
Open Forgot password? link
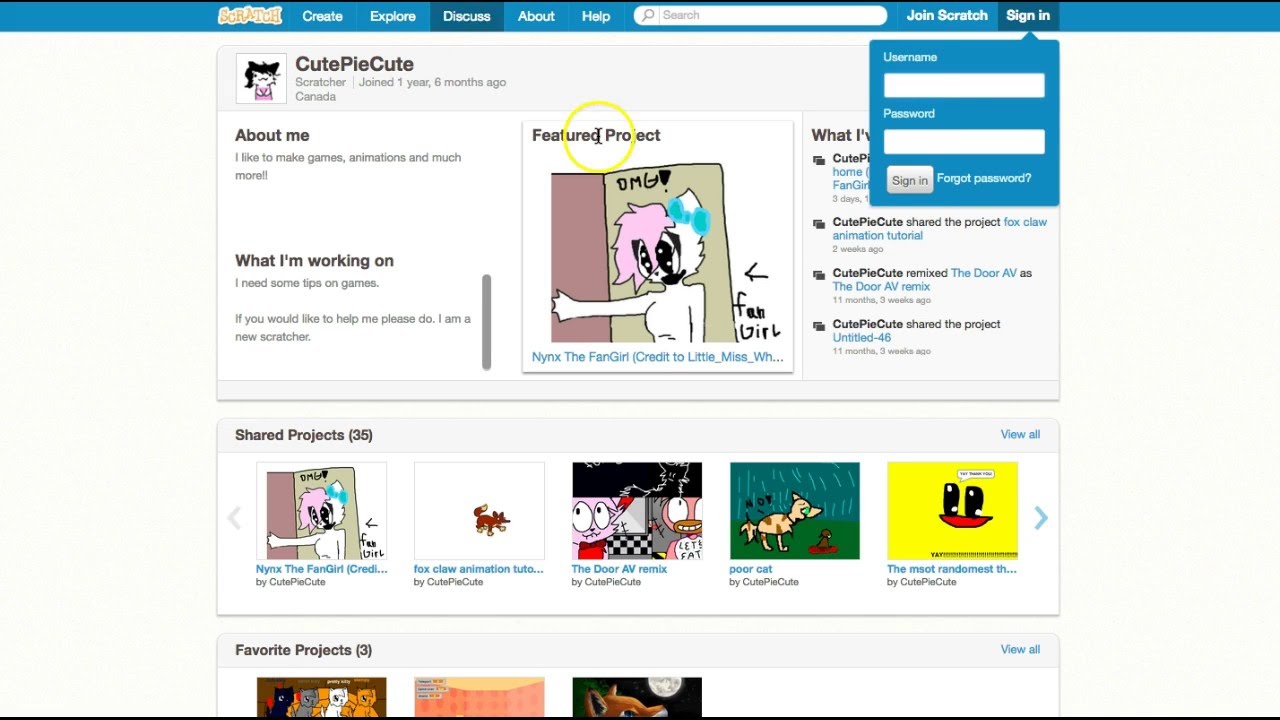(x=984, y=178)
